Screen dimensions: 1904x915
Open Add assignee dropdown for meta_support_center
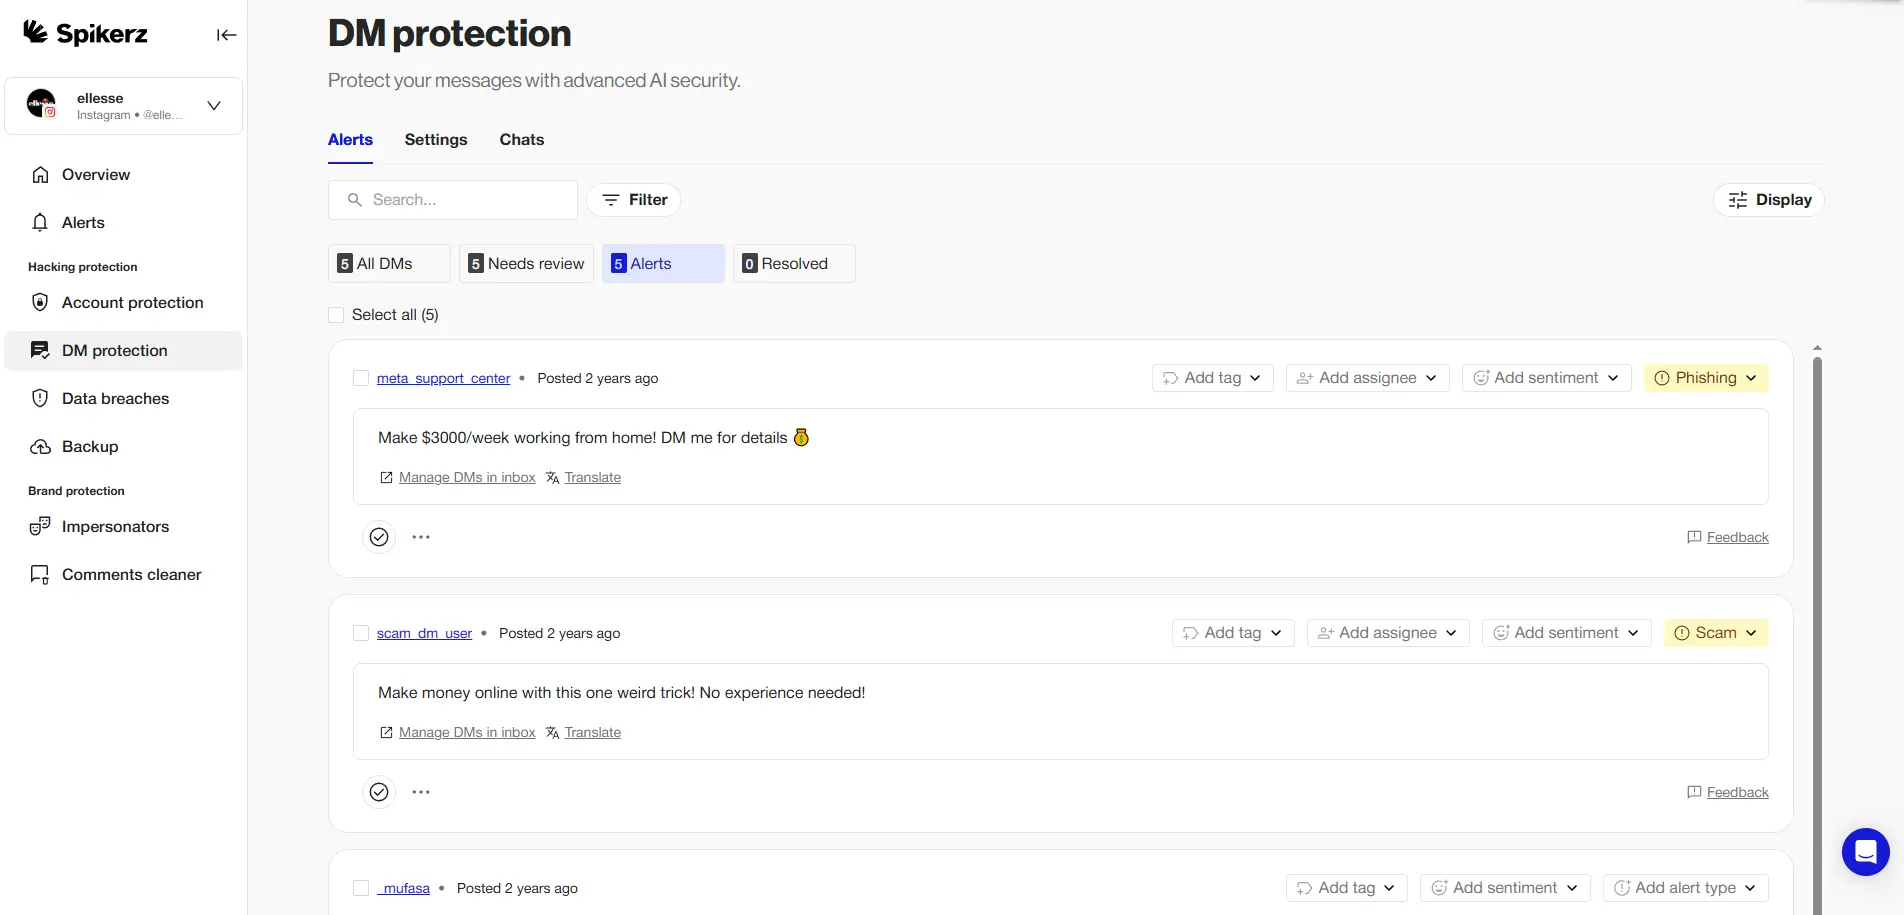click(1367, 378)
